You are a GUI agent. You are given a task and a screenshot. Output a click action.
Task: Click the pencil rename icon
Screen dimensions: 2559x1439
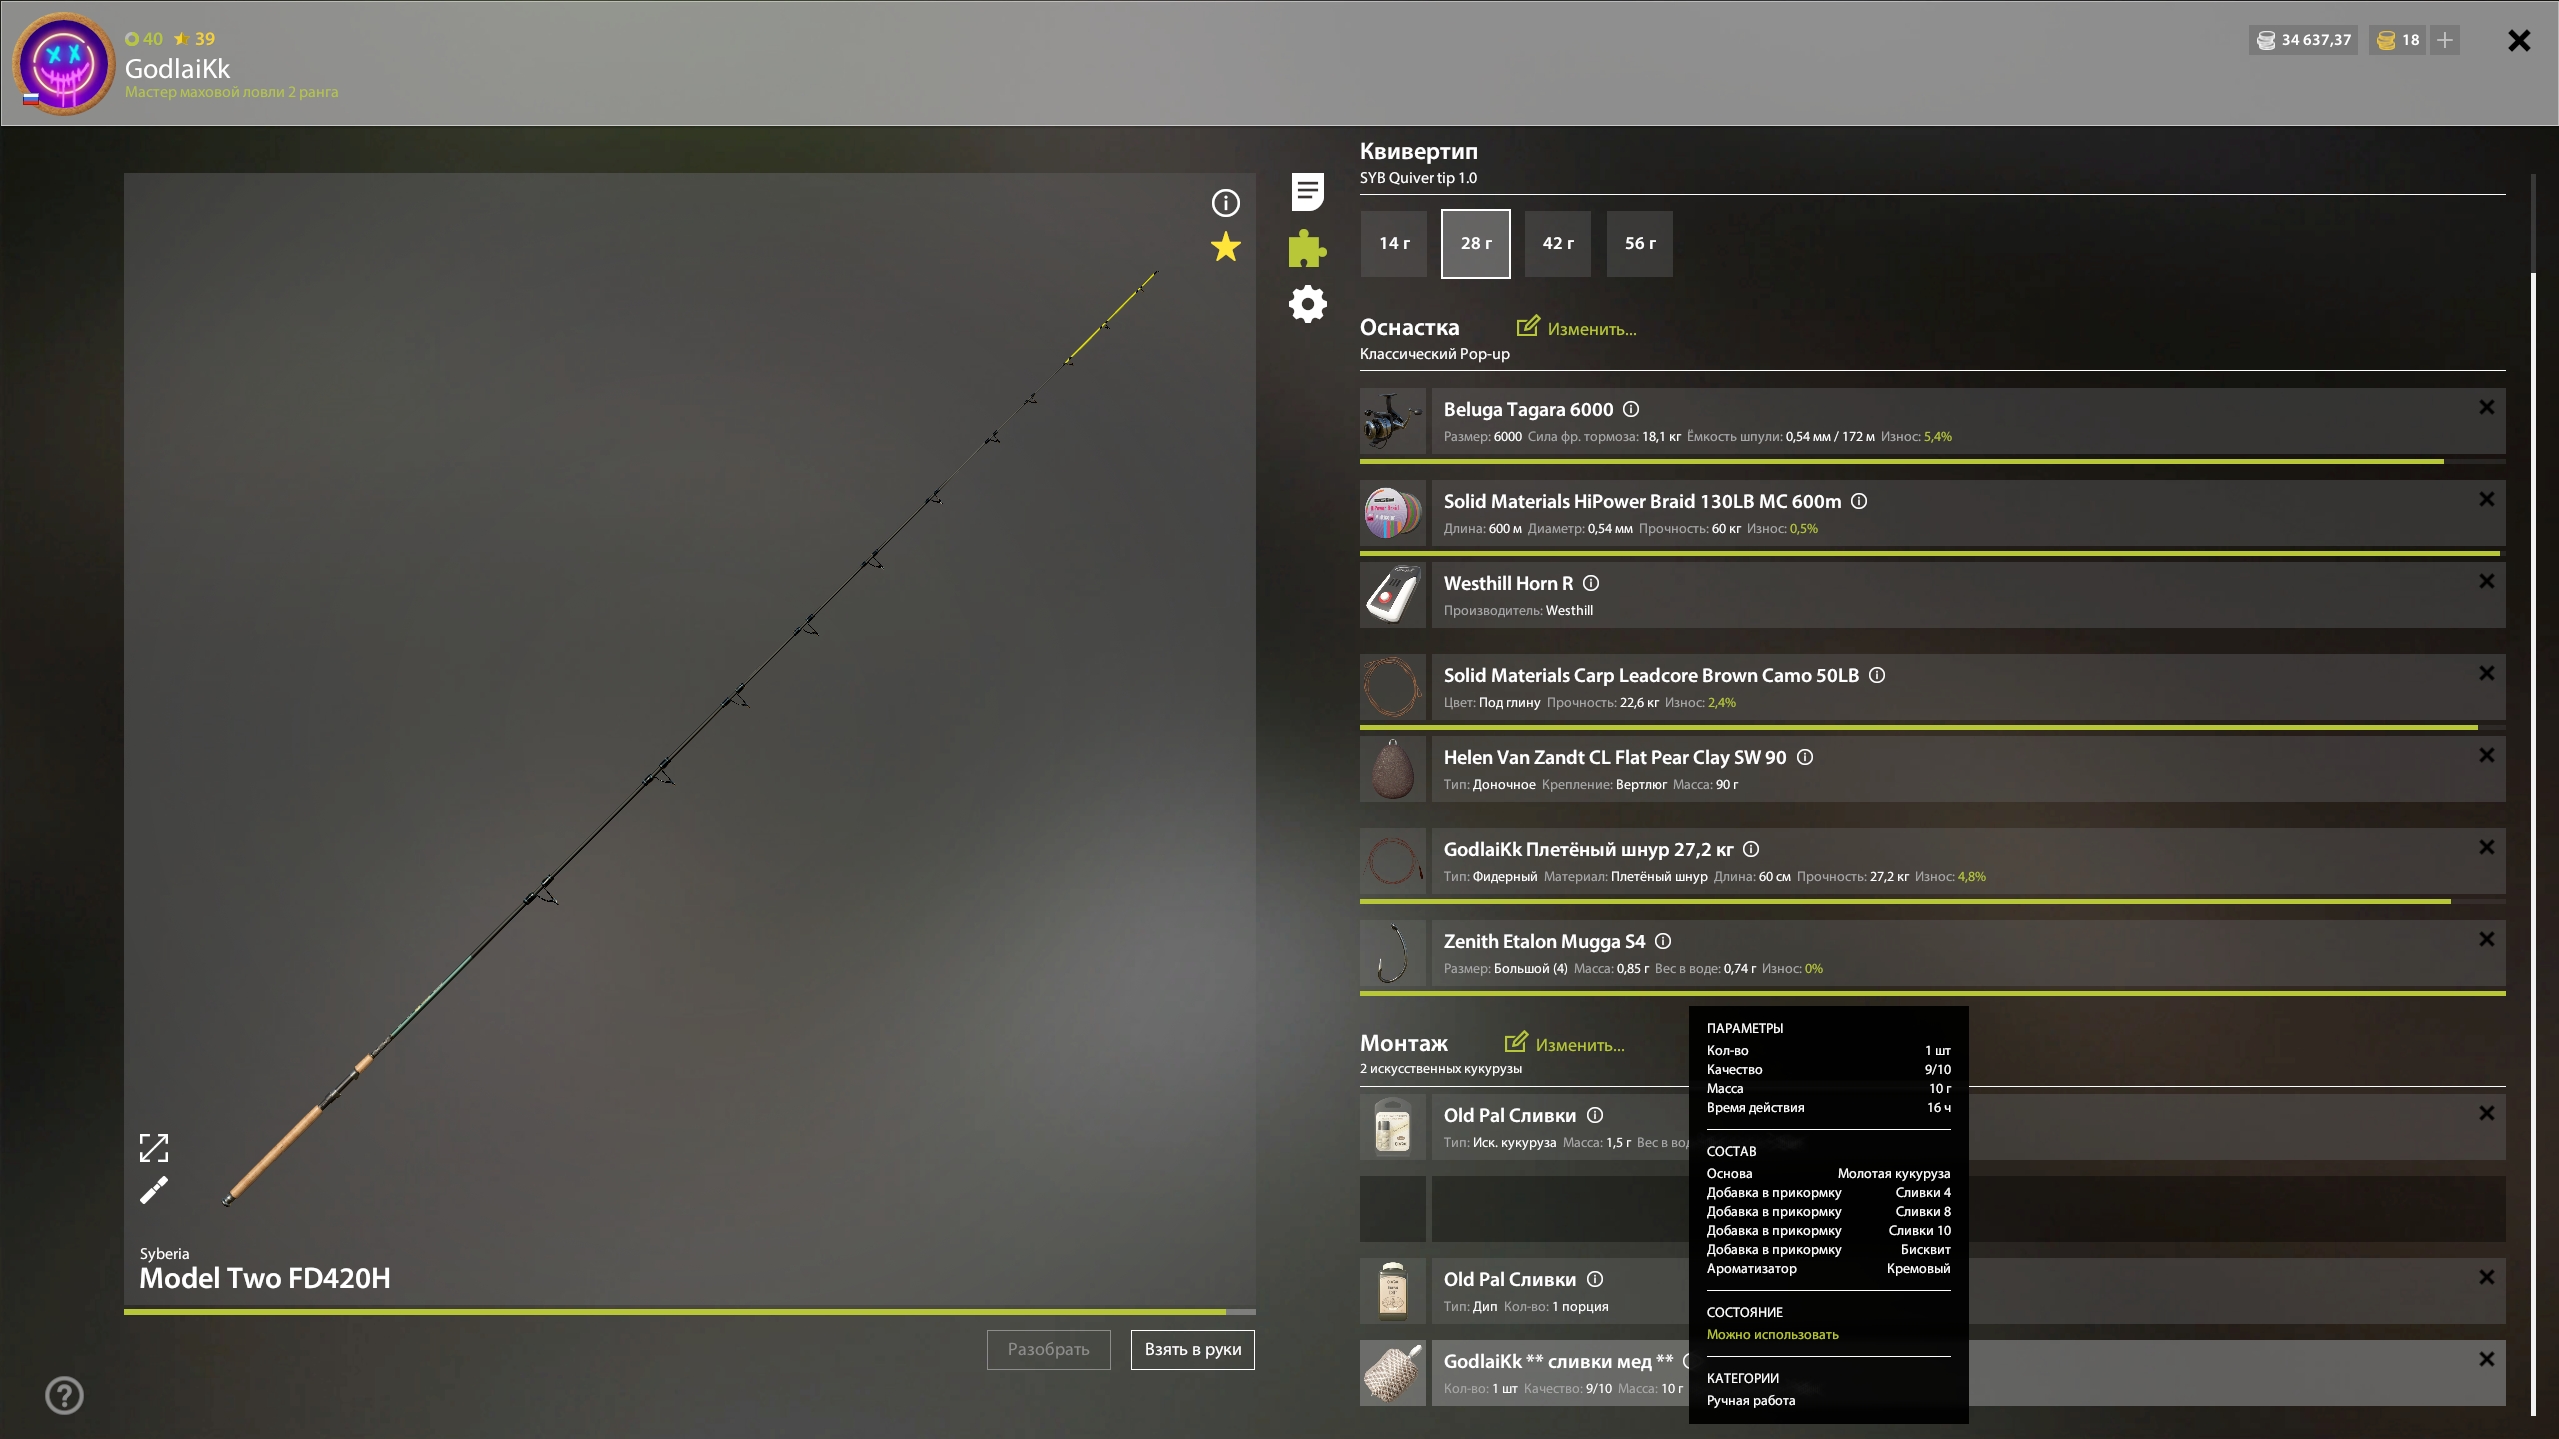pyautogui.click(x=154, y=1190)
